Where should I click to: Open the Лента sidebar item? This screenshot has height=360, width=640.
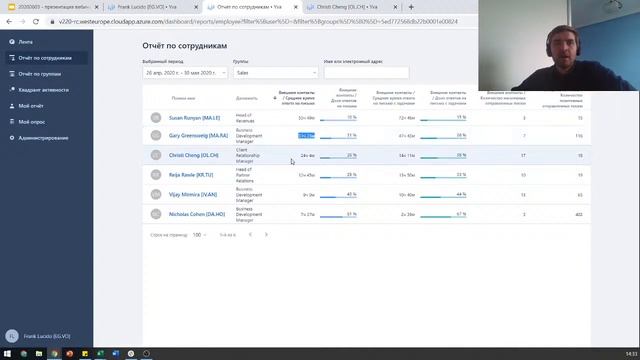(25, 42)
